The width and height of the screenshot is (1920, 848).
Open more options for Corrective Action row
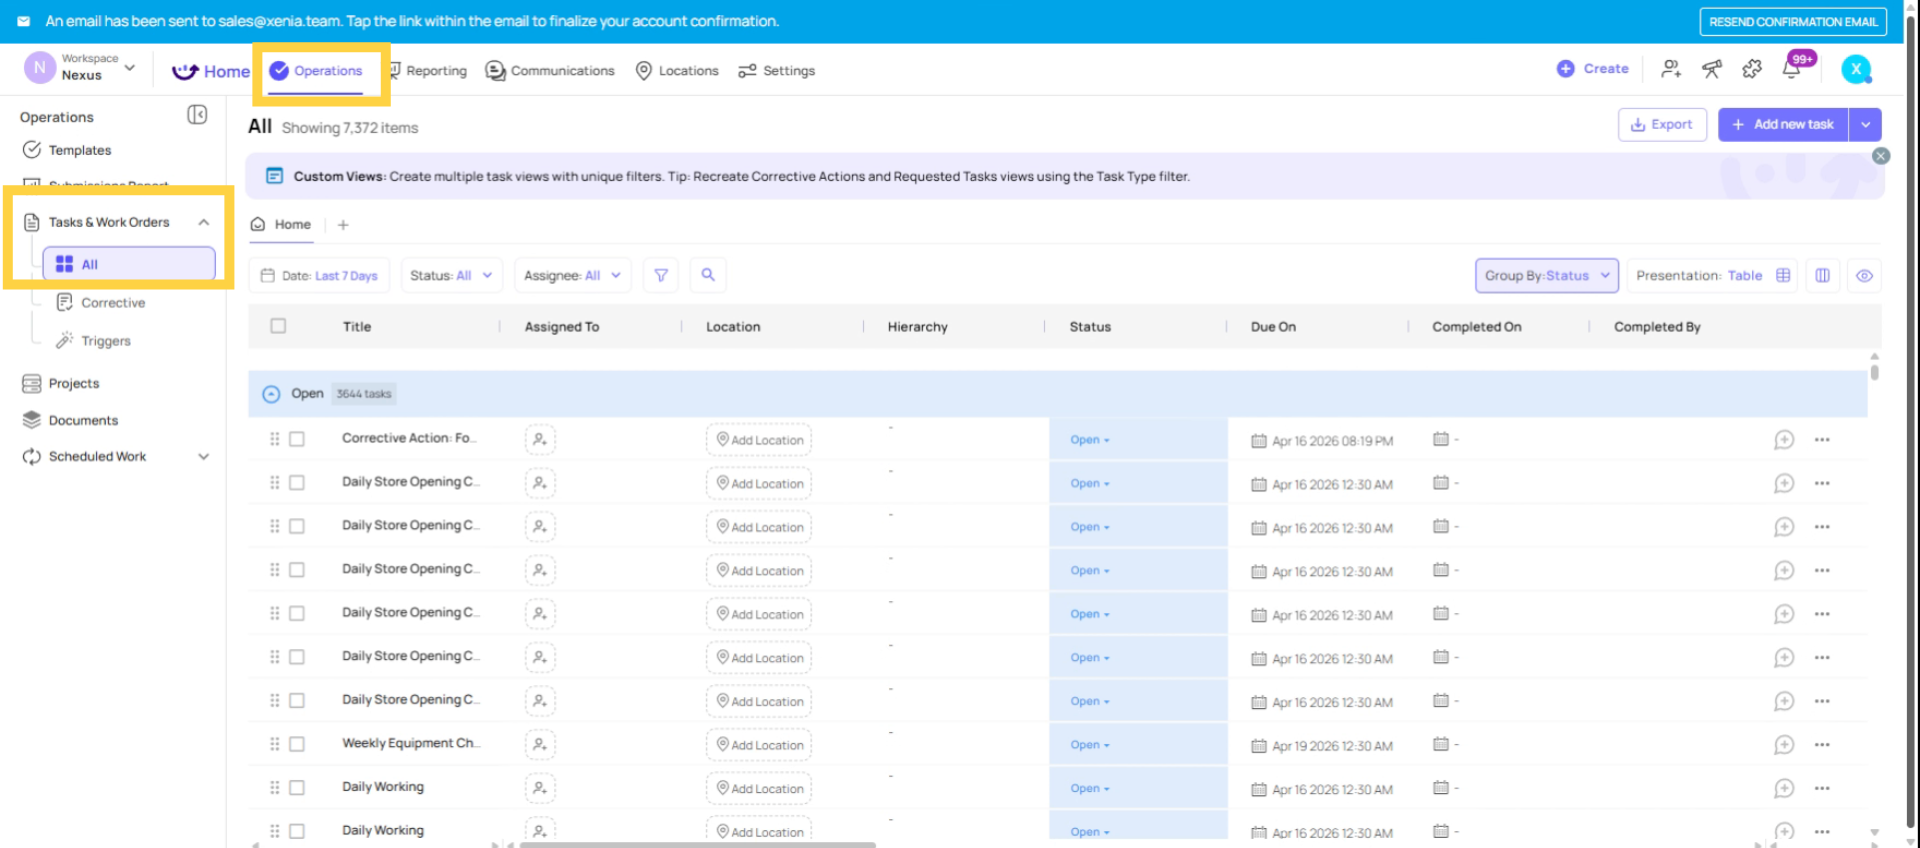(x=1822, y=440)
